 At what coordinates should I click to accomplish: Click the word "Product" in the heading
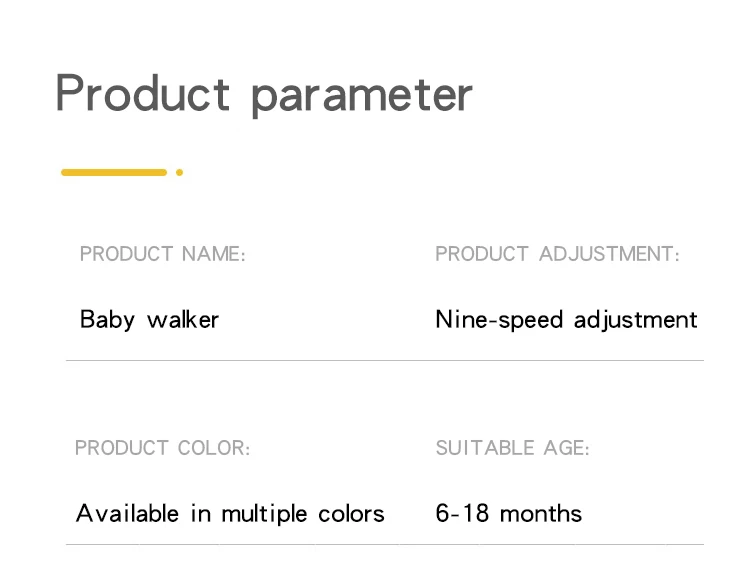(142, 94)
